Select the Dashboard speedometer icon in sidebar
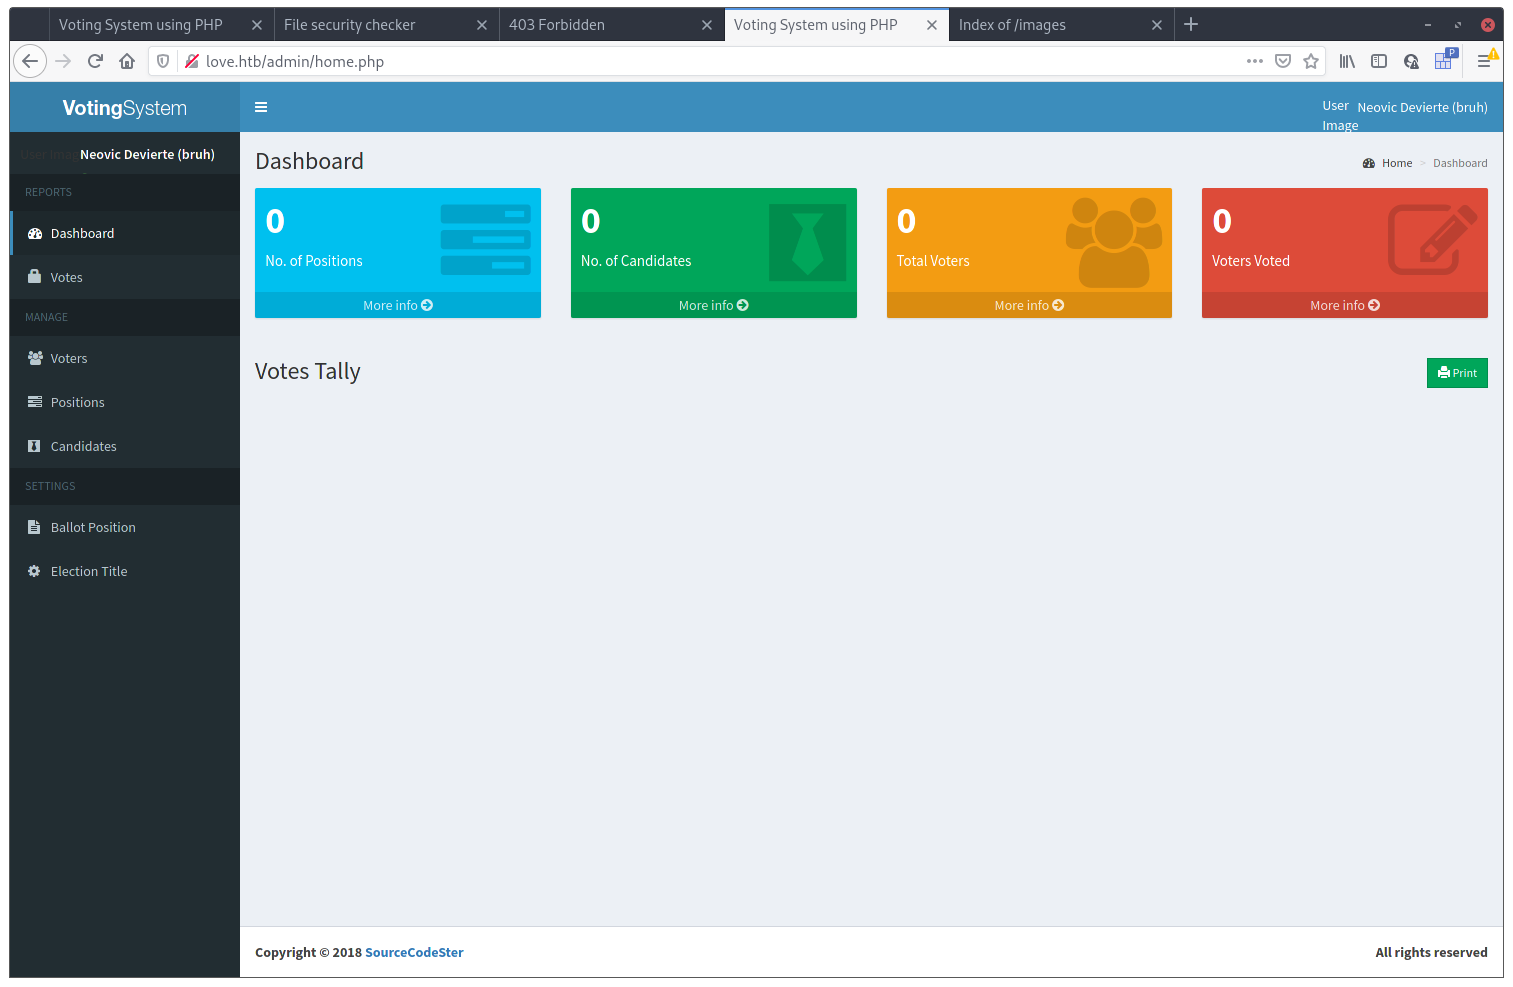The image size is (1513, 987). tap(33, 233)
